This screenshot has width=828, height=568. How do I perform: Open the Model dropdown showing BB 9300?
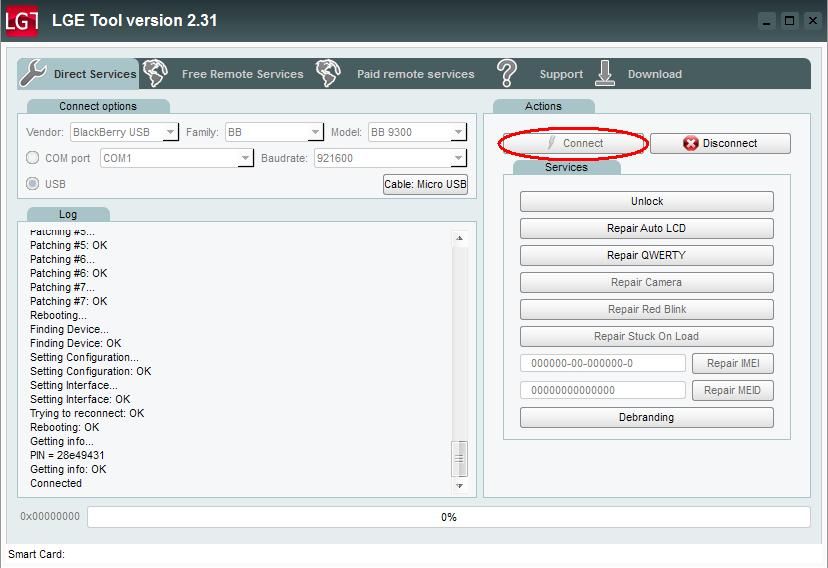(x=417, y=132)
